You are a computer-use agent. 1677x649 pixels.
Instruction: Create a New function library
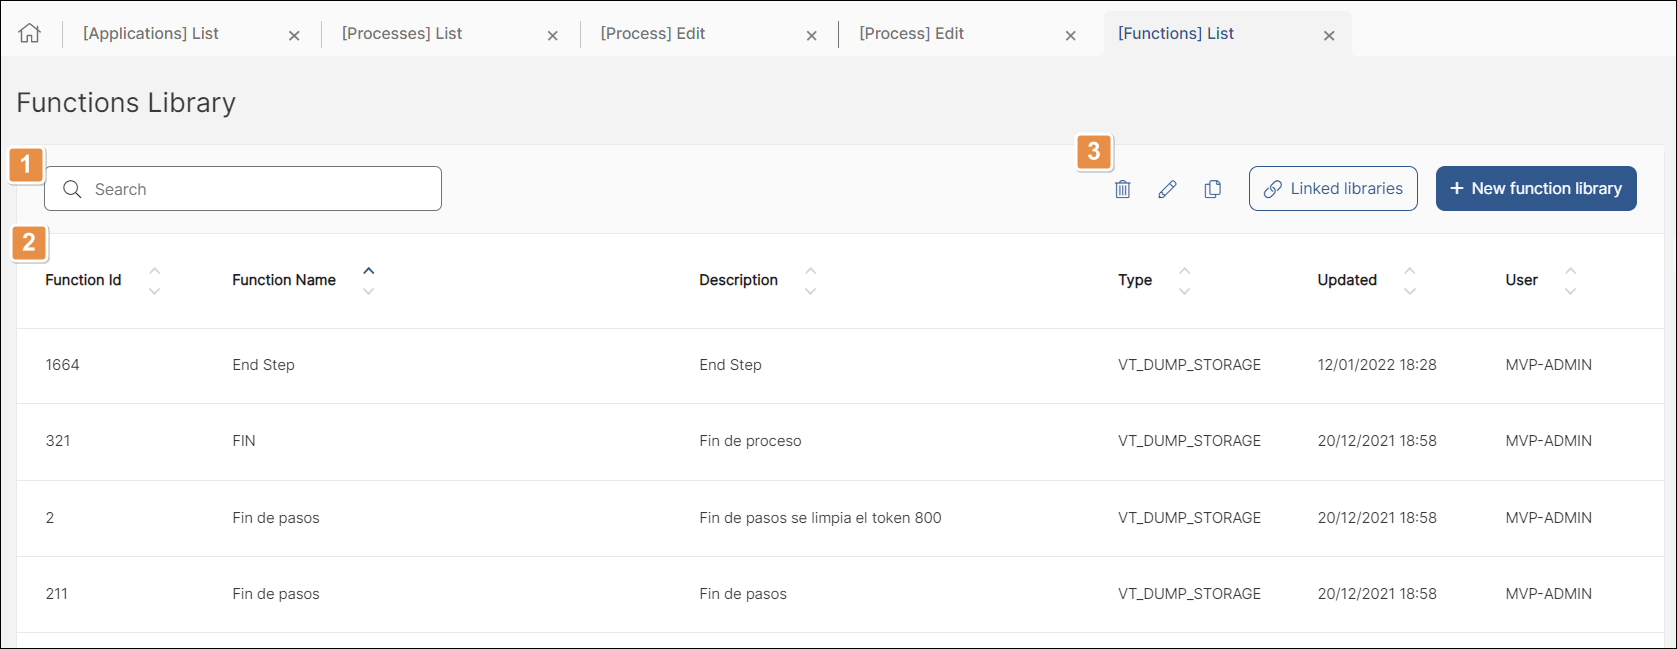coord(1536,189)
